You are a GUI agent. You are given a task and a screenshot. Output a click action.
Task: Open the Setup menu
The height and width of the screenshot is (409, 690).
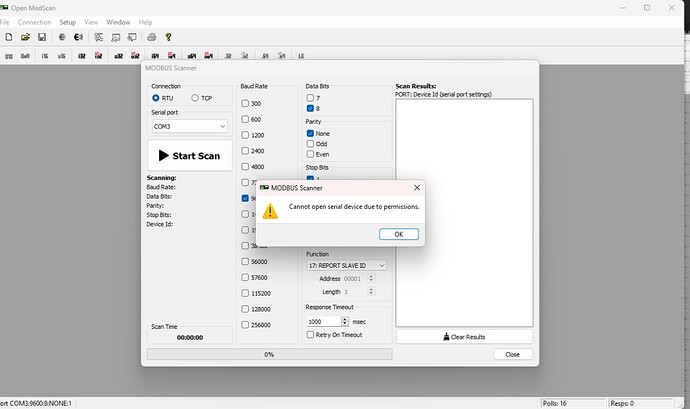[x=67, y=21]
